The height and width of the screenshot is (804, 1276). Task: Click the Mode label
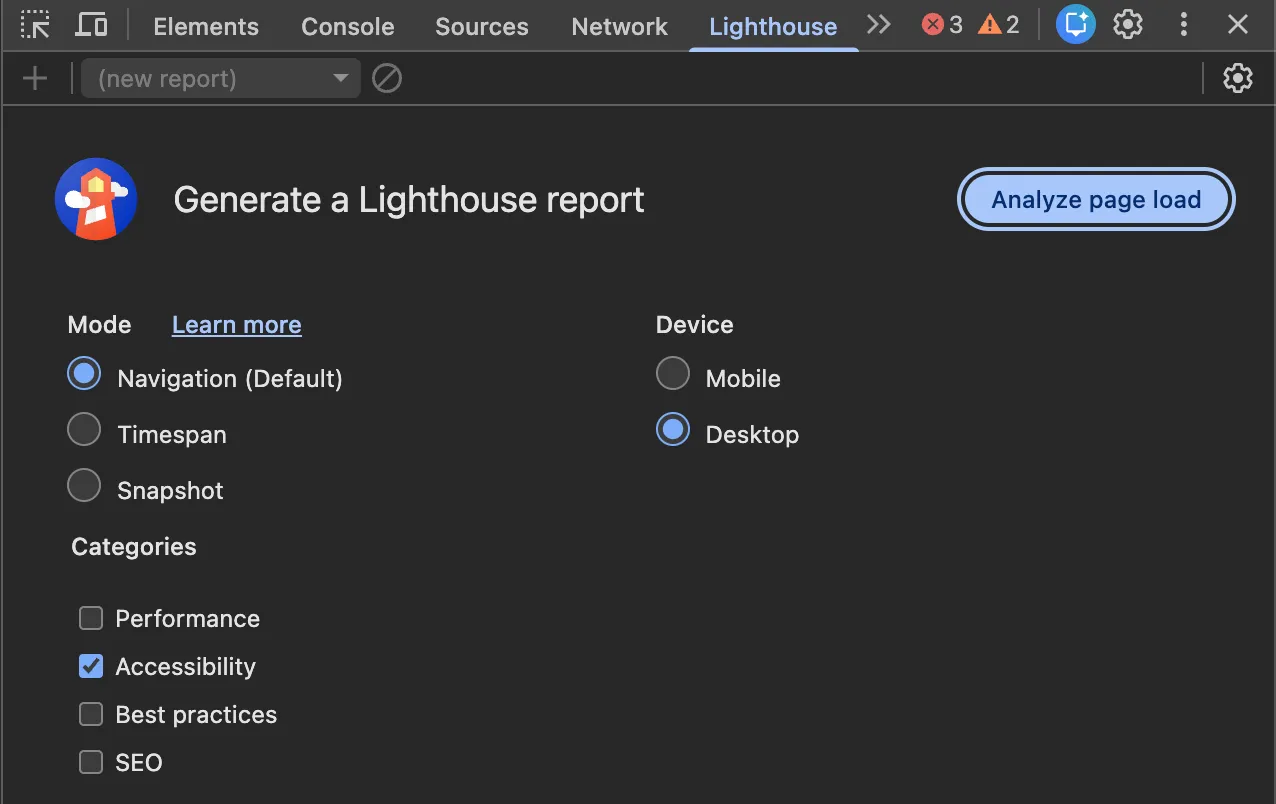point(100,325)
